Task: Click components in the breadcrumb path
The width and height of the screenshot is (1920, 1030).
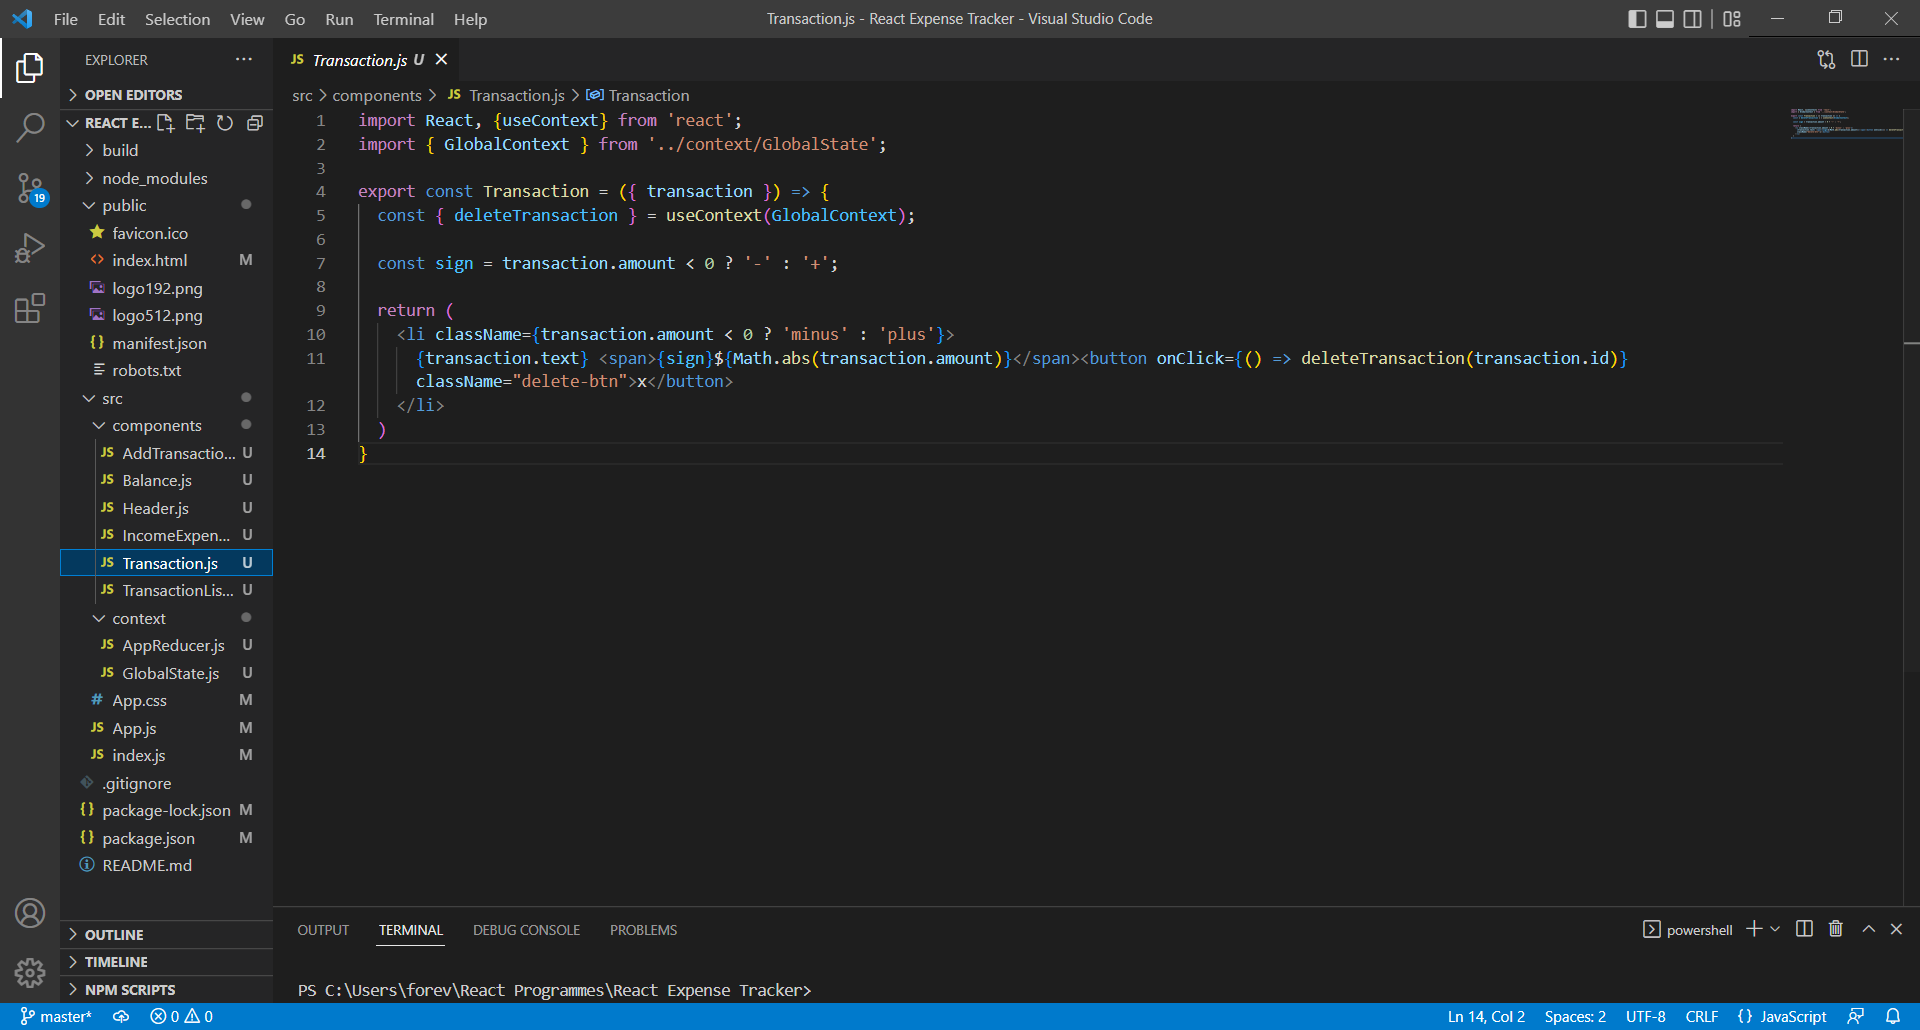Action: (377, 95)
